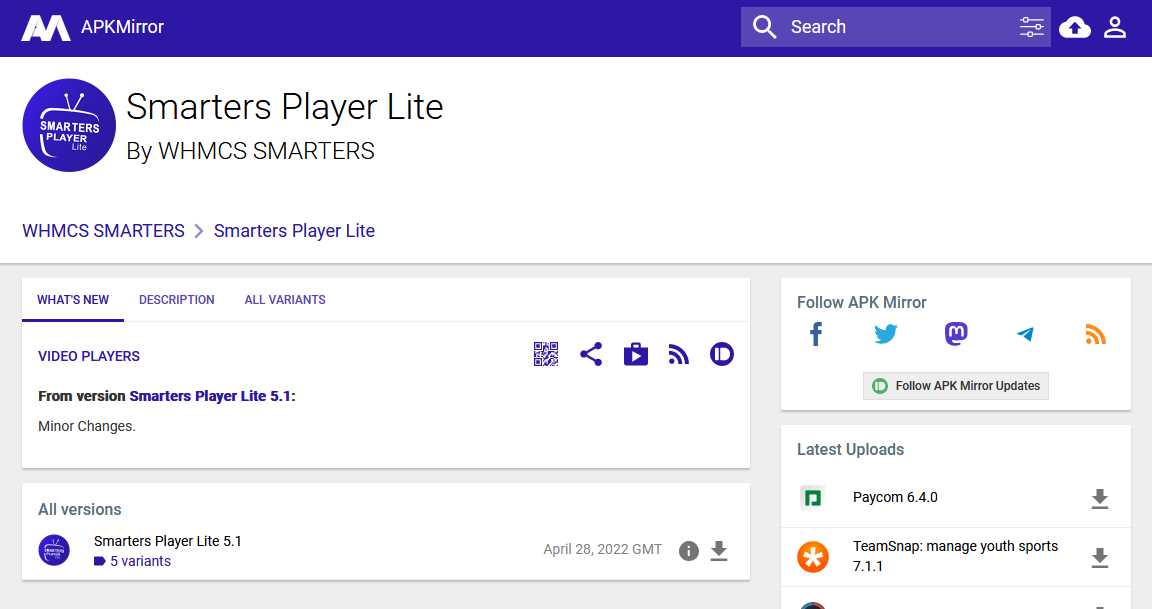Click the 'Smarters Player Lite' page title

tap(285, 107)
